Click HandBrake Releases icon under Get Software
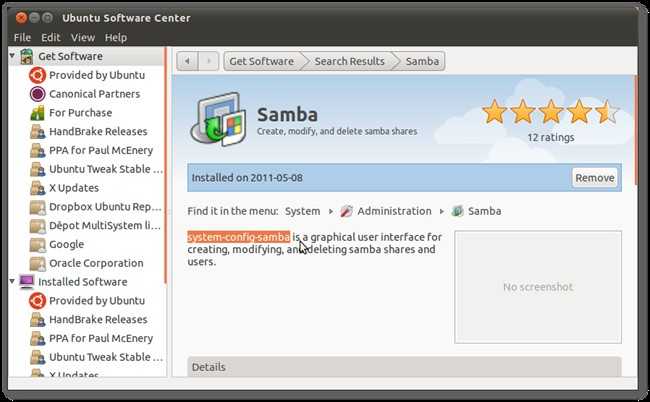This screenshot has width=650, height=402. tap(37, 132)
